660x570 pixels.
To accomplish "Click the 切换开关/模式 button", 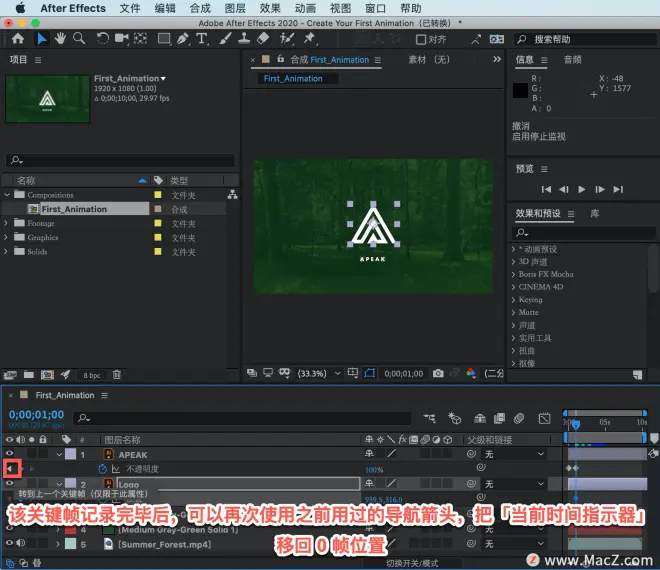I will click(x=412, y=563).
